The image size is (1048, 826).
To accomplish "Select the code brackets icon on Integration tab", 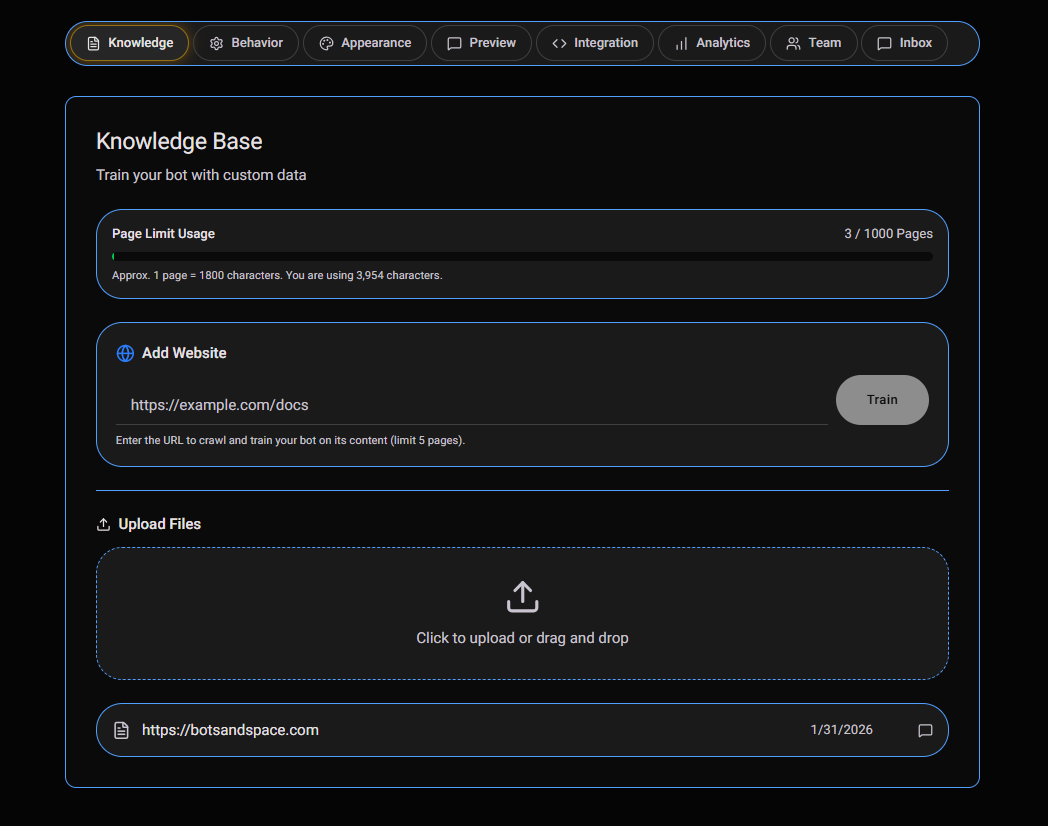I will [560, 42].
